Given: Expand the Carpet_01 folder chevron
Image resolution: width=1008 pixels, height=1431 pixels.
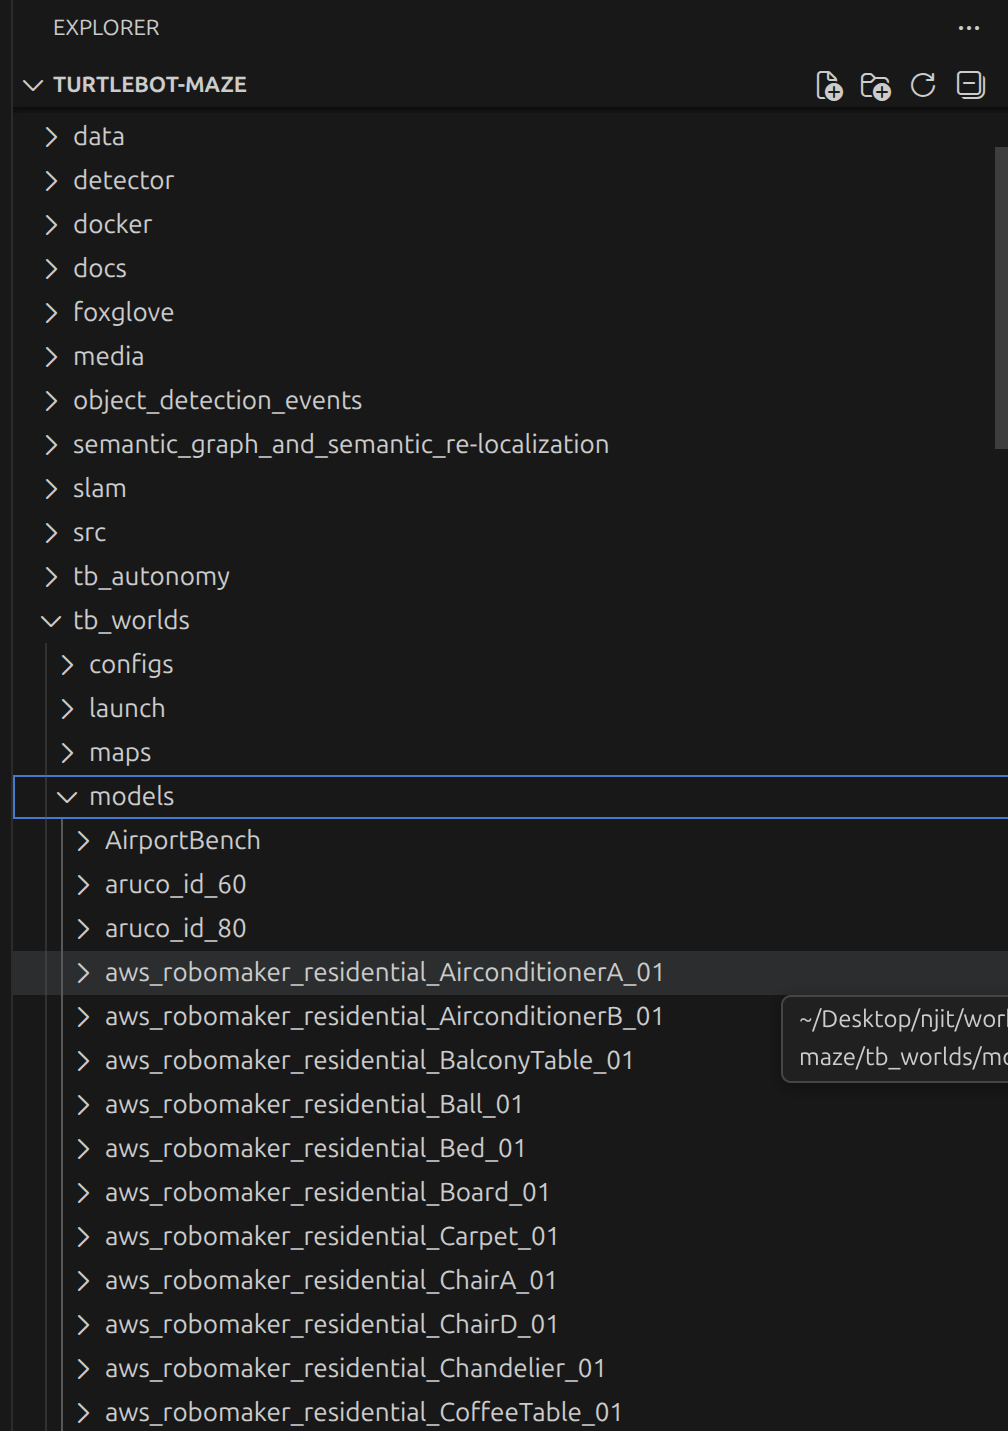Looking at the screenshot, I should (83, 1237).
